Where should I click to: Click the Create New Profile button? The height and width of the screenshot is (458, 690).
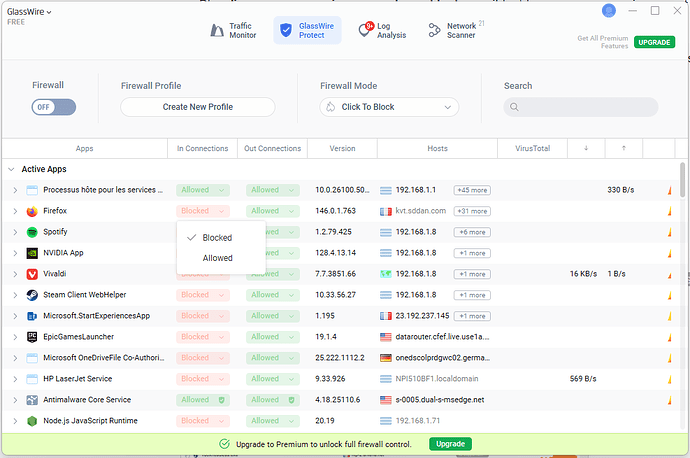pos(197,107)
